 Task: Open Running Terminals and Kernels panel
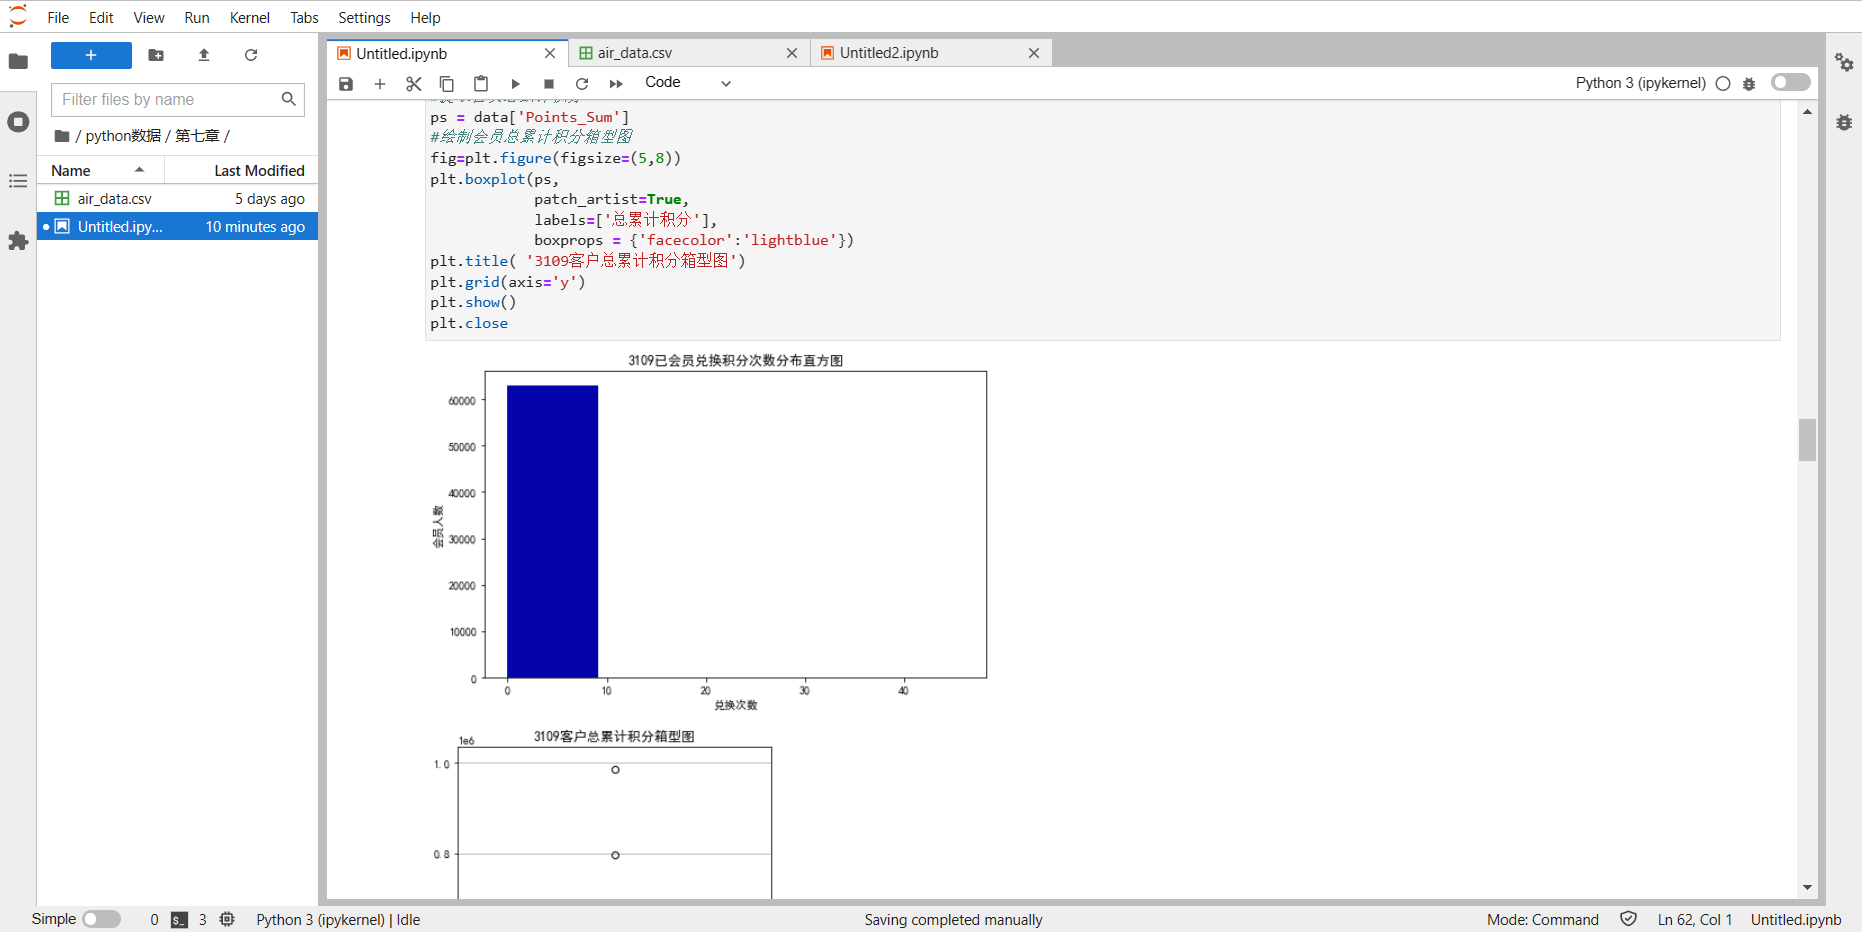point(18,122)
